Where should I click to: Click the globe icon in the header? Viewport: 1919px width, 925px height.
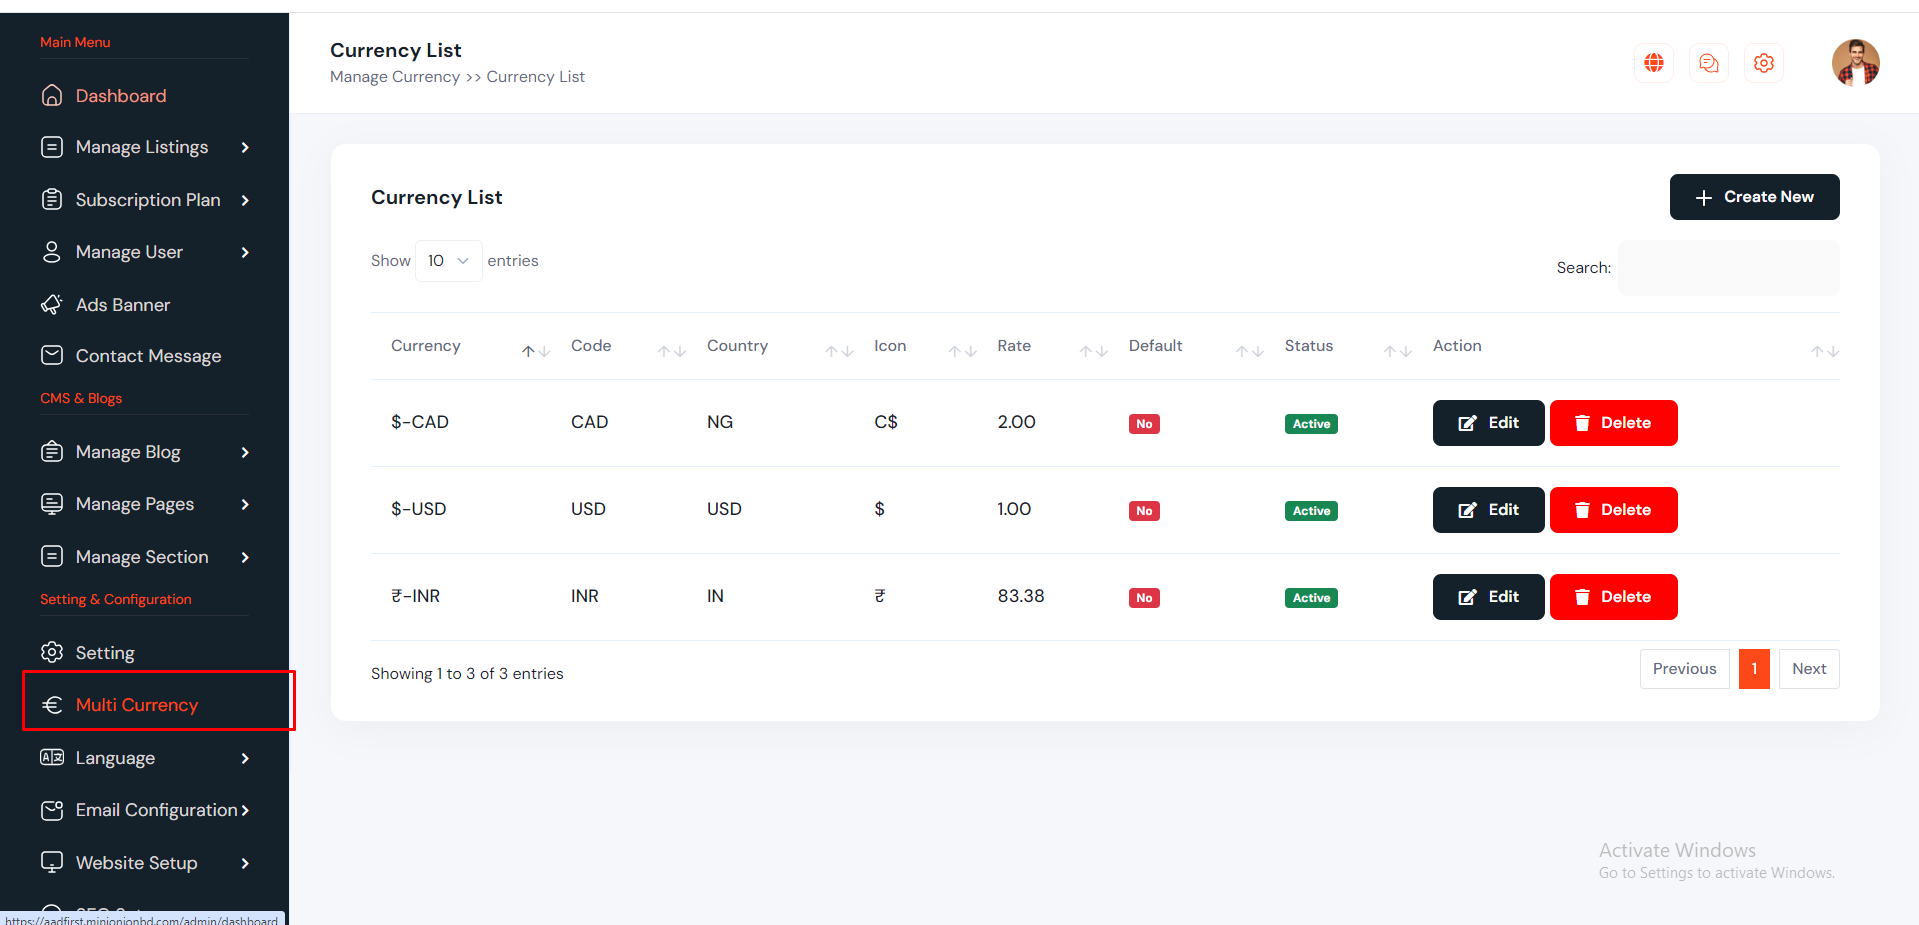1654,63
